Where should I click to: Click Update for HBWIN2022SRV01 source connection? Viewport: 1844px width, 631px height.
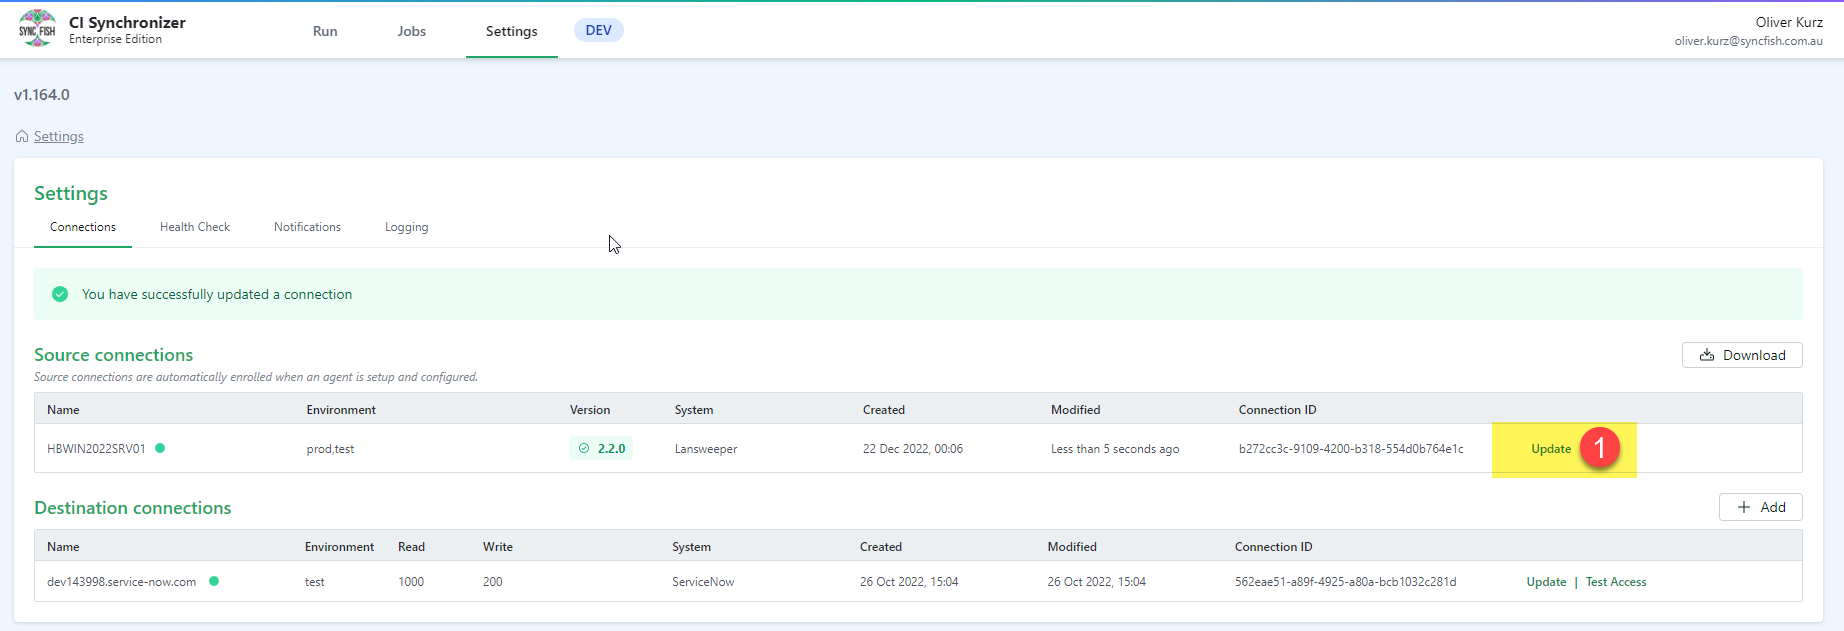[x=1551, y=449]
